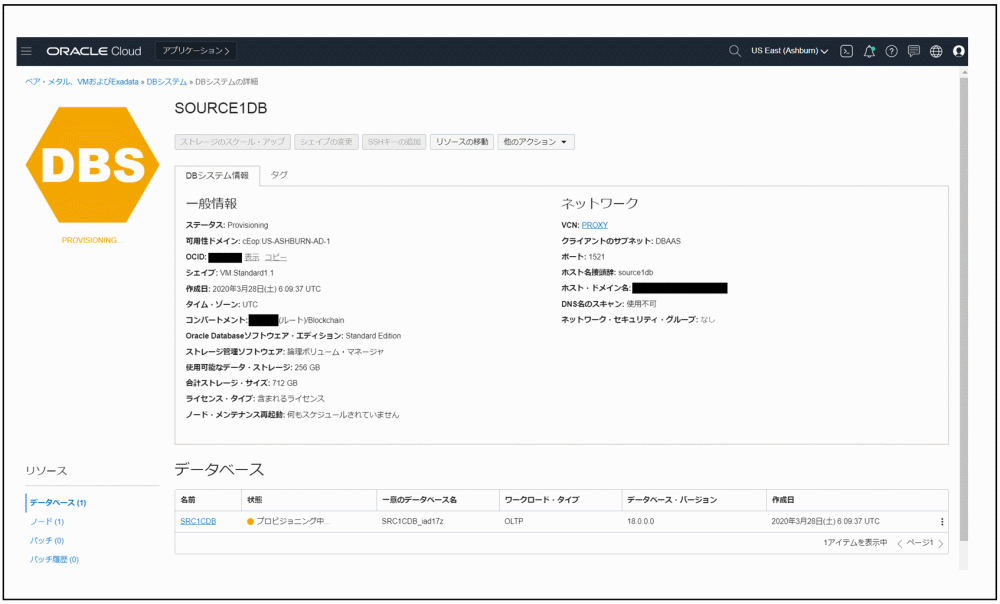Switch to the タグ tab
Viewport: 1000px width, 604px height.
pyautogui.click(x=279, y=175)
